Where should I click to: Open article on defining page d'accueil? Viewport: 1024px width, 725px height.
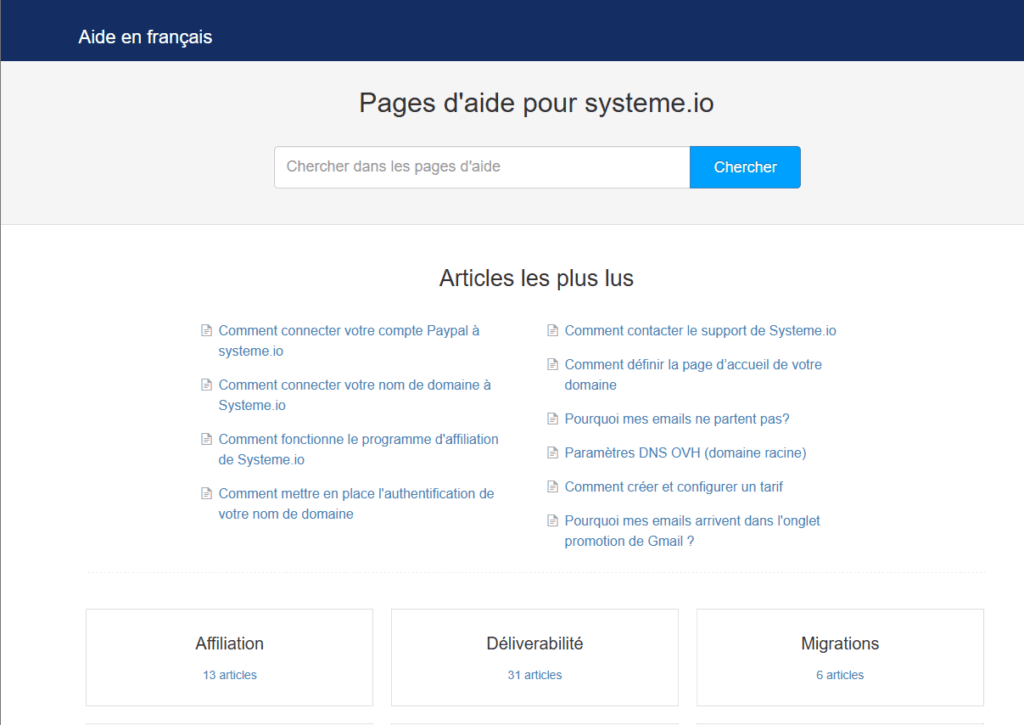[693, 375]
